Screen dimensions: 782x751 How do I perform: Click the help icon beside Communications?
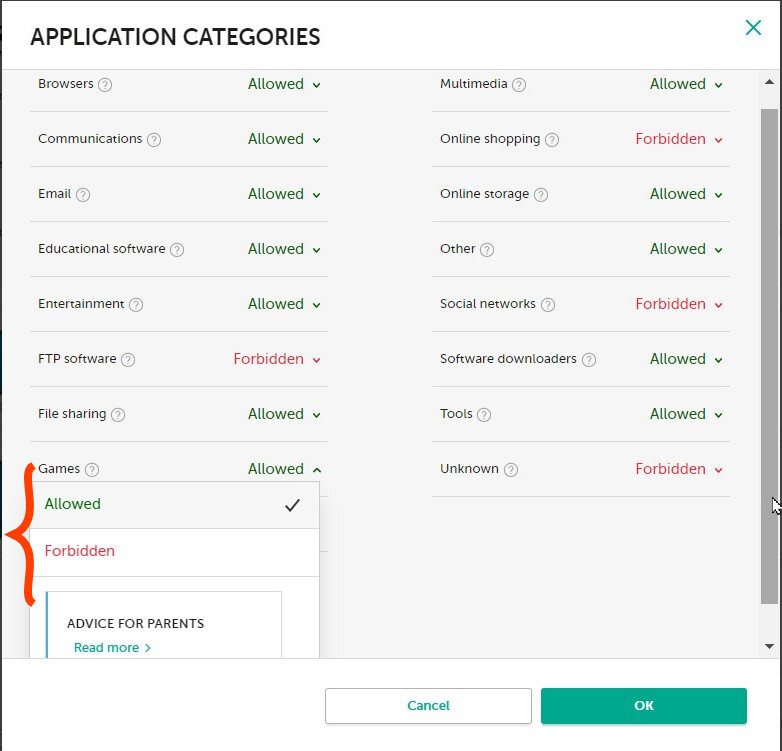[x=154, y=140]
